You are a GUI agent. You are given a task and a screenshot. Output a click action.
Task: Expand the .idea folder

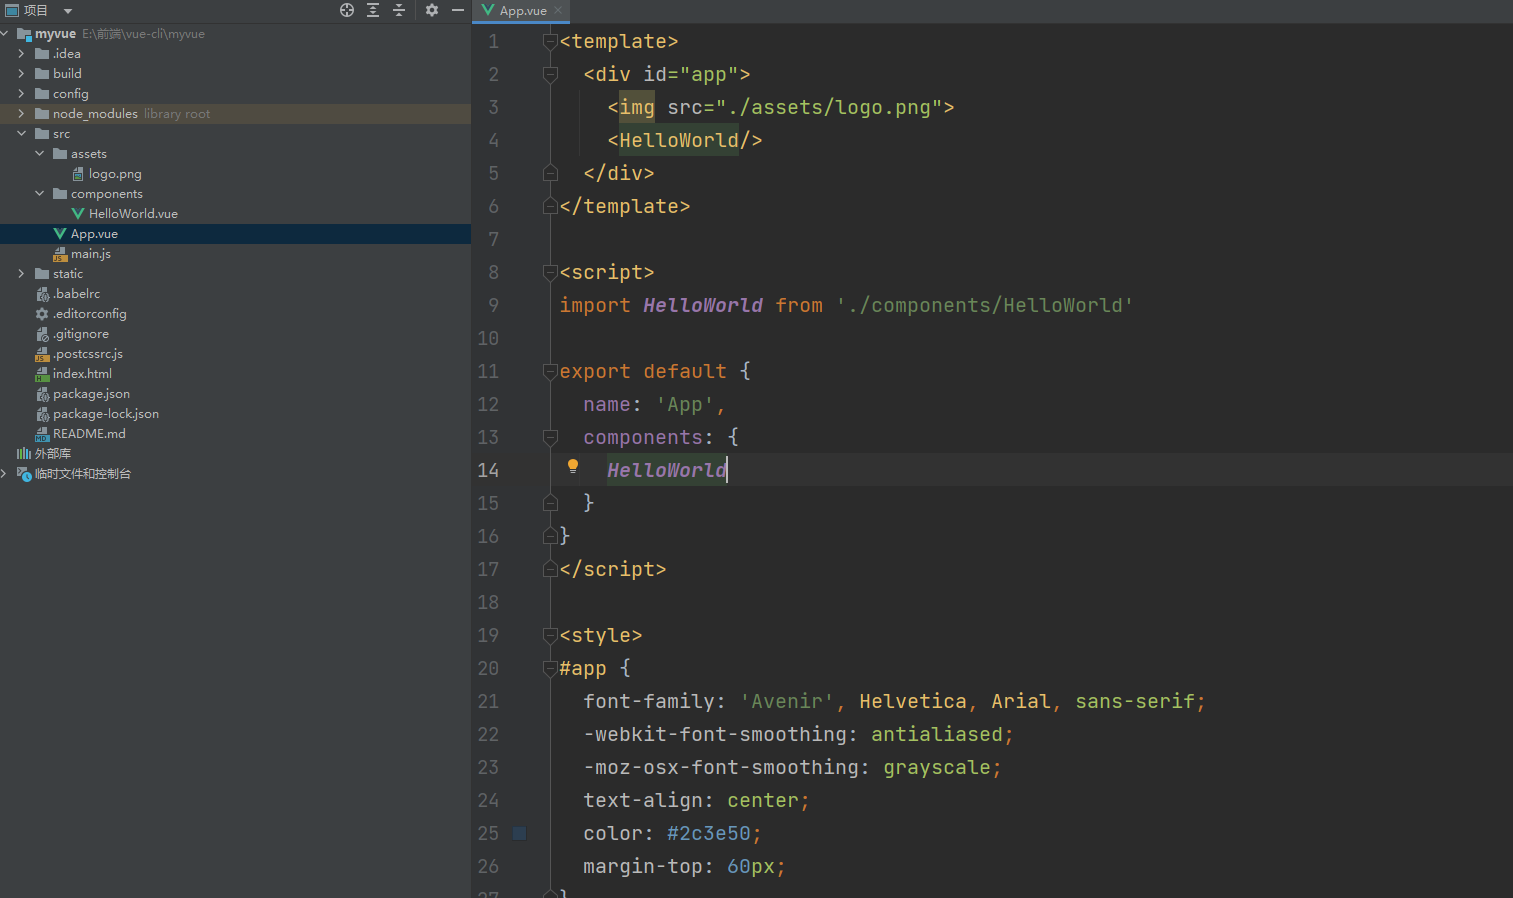point(21,54)
